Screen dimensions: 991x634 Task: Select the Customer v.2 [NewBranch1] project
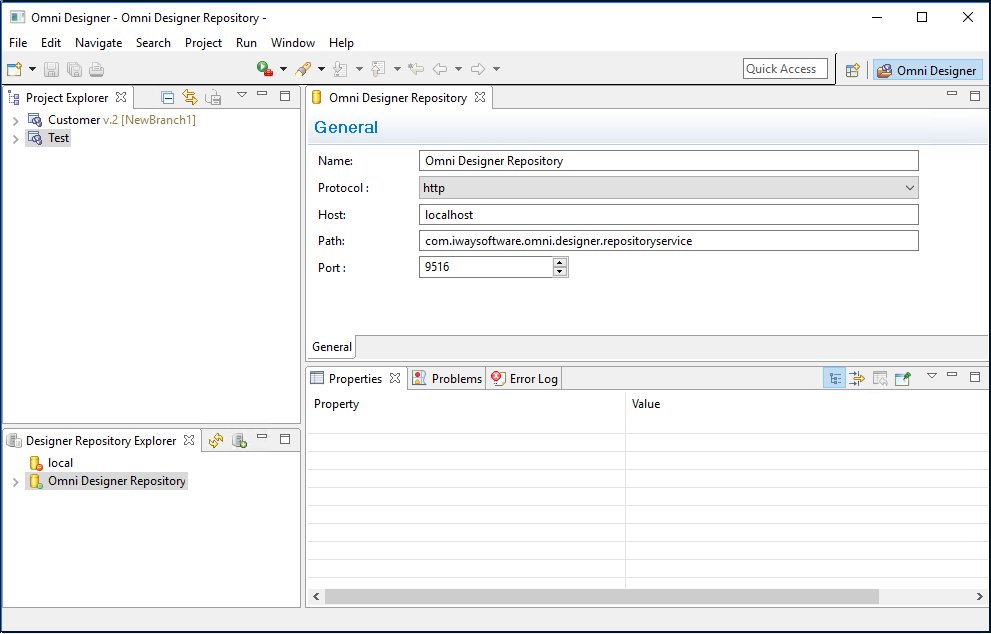[x=121, y=119]
